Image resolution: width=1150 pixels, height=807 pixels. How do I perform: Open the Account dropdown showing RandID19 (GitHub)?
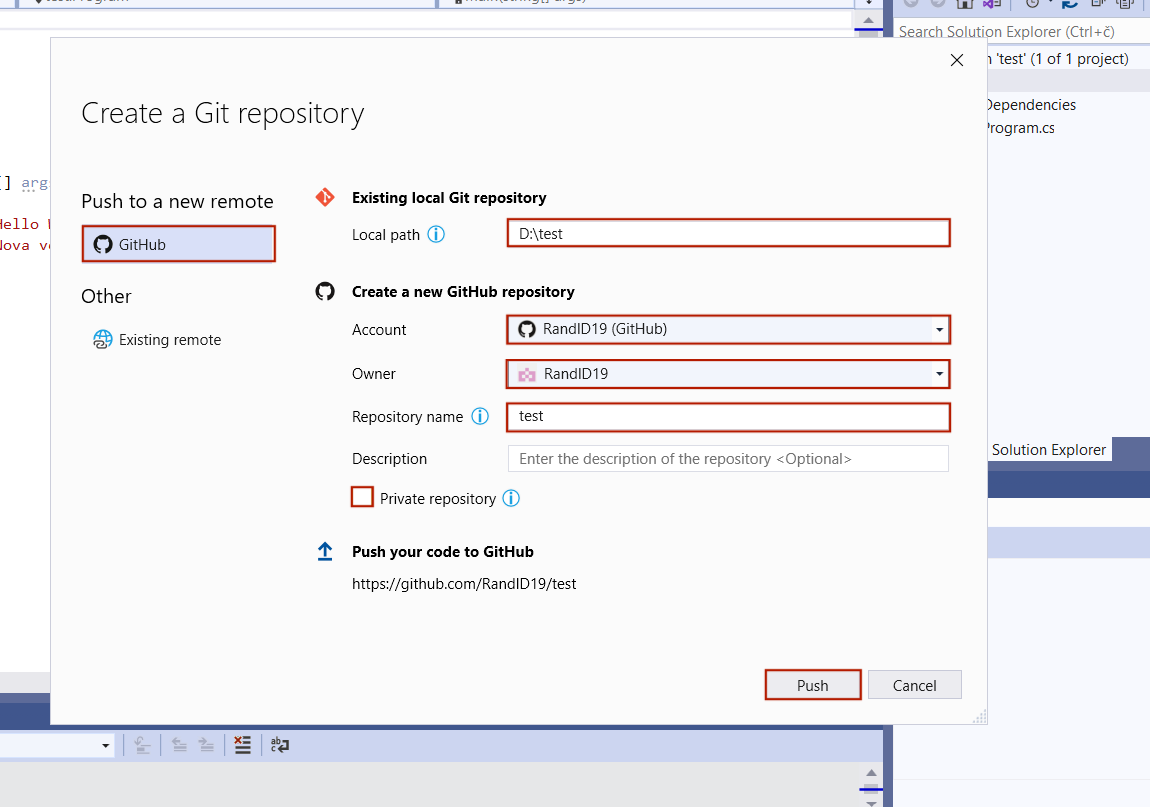[x=728, y=329]
